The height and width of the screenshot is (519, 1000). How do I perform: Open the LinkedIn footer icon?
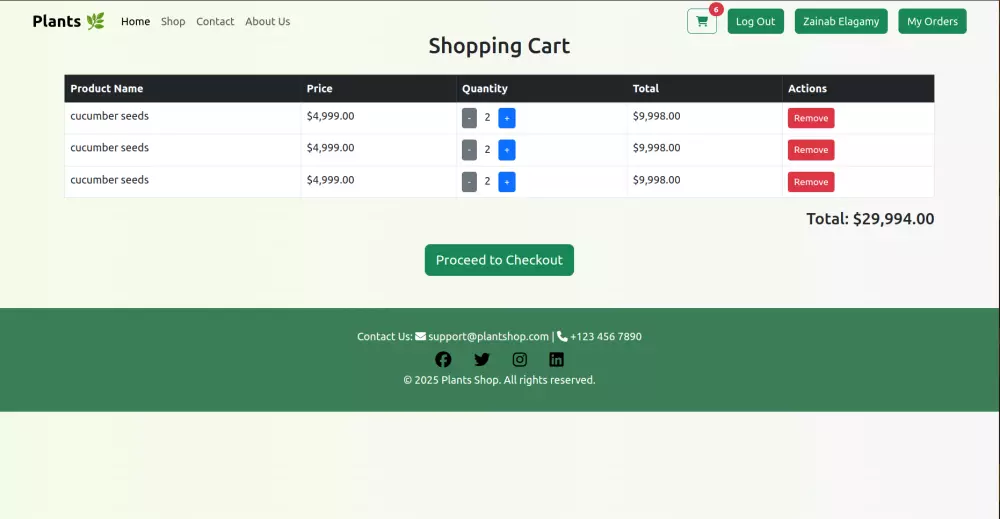pyautogui.click(x=556, y=360)
